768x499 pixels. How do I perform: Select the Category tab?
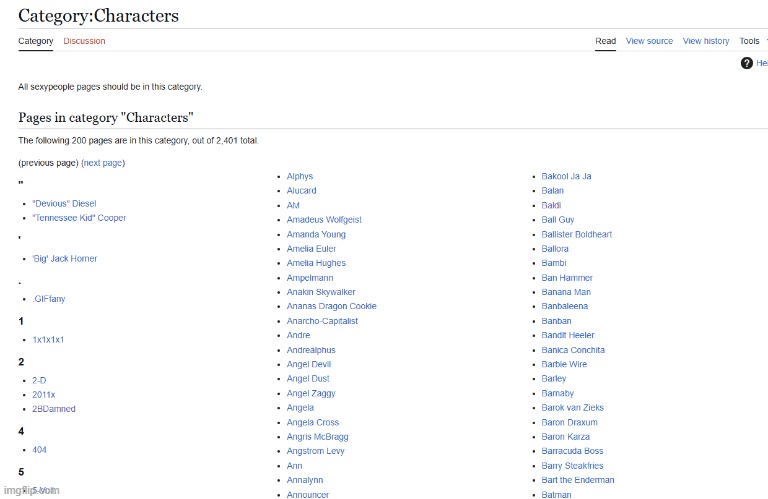tap(36, 41)
